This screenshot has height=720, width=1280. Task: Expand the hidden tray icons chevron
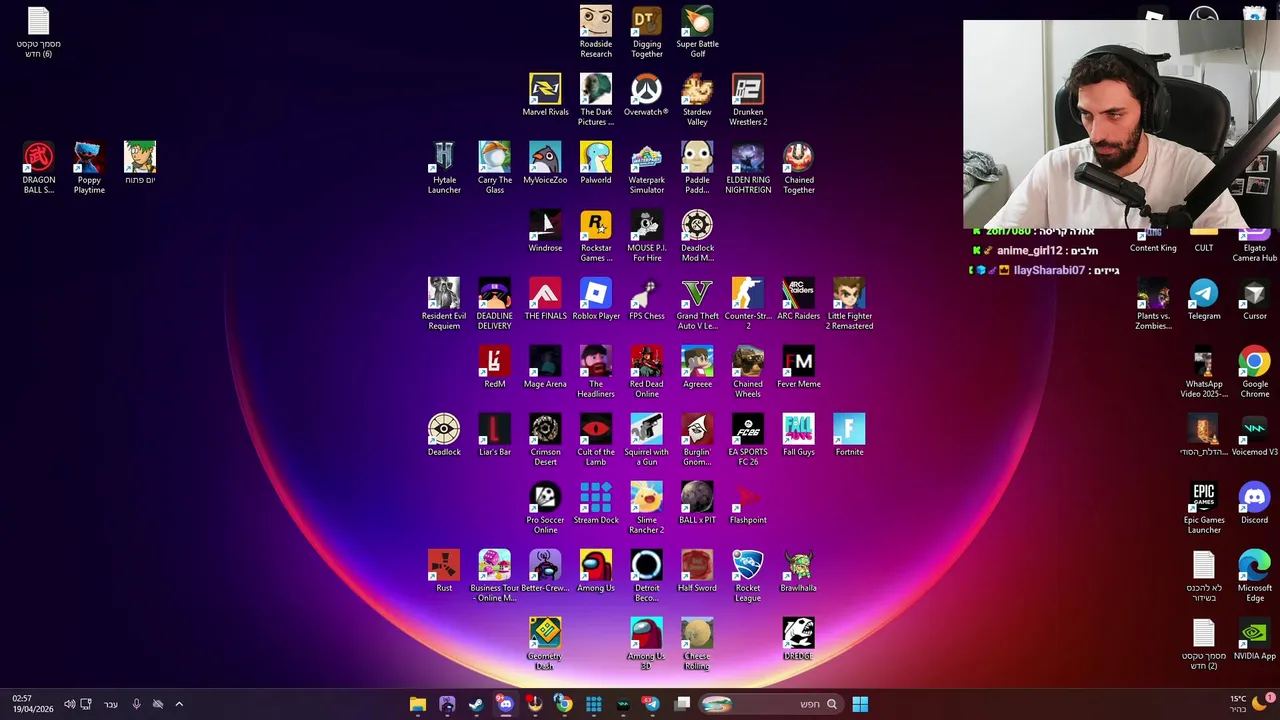point(179,704)
